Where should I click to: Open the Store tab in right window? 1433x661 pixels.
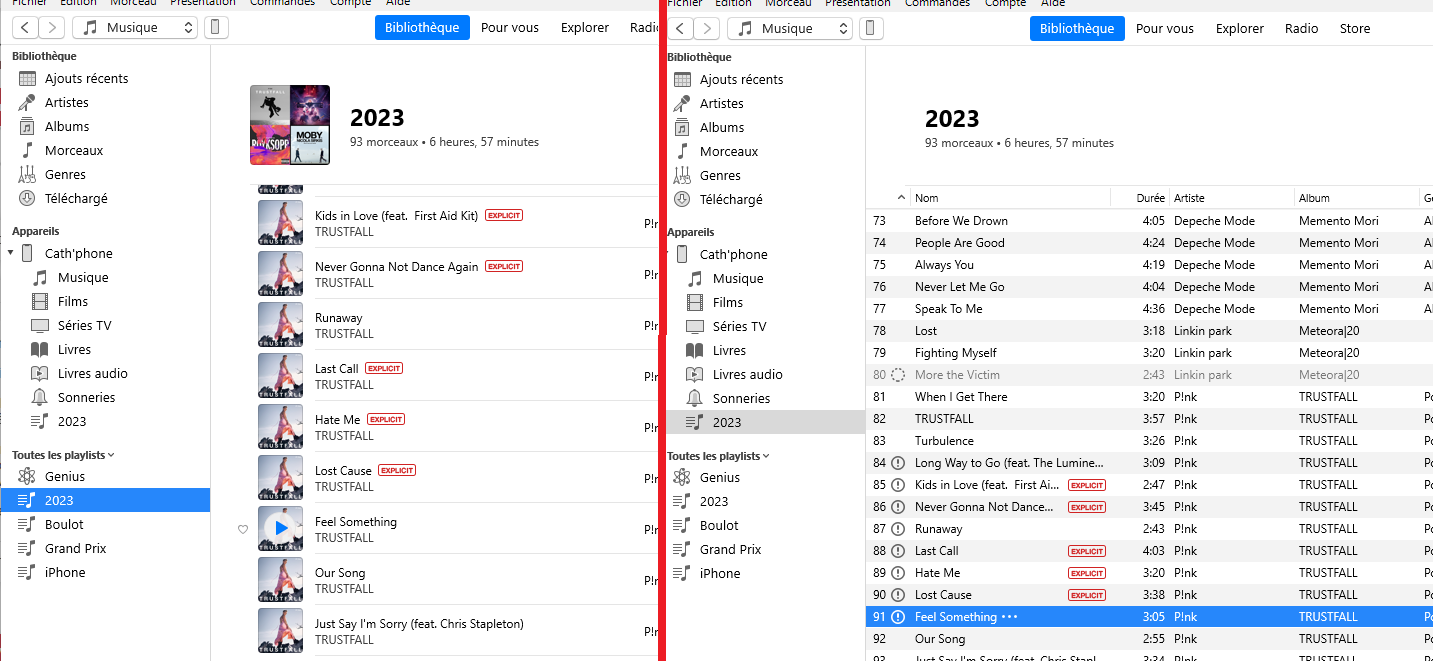click(1355, 29)
